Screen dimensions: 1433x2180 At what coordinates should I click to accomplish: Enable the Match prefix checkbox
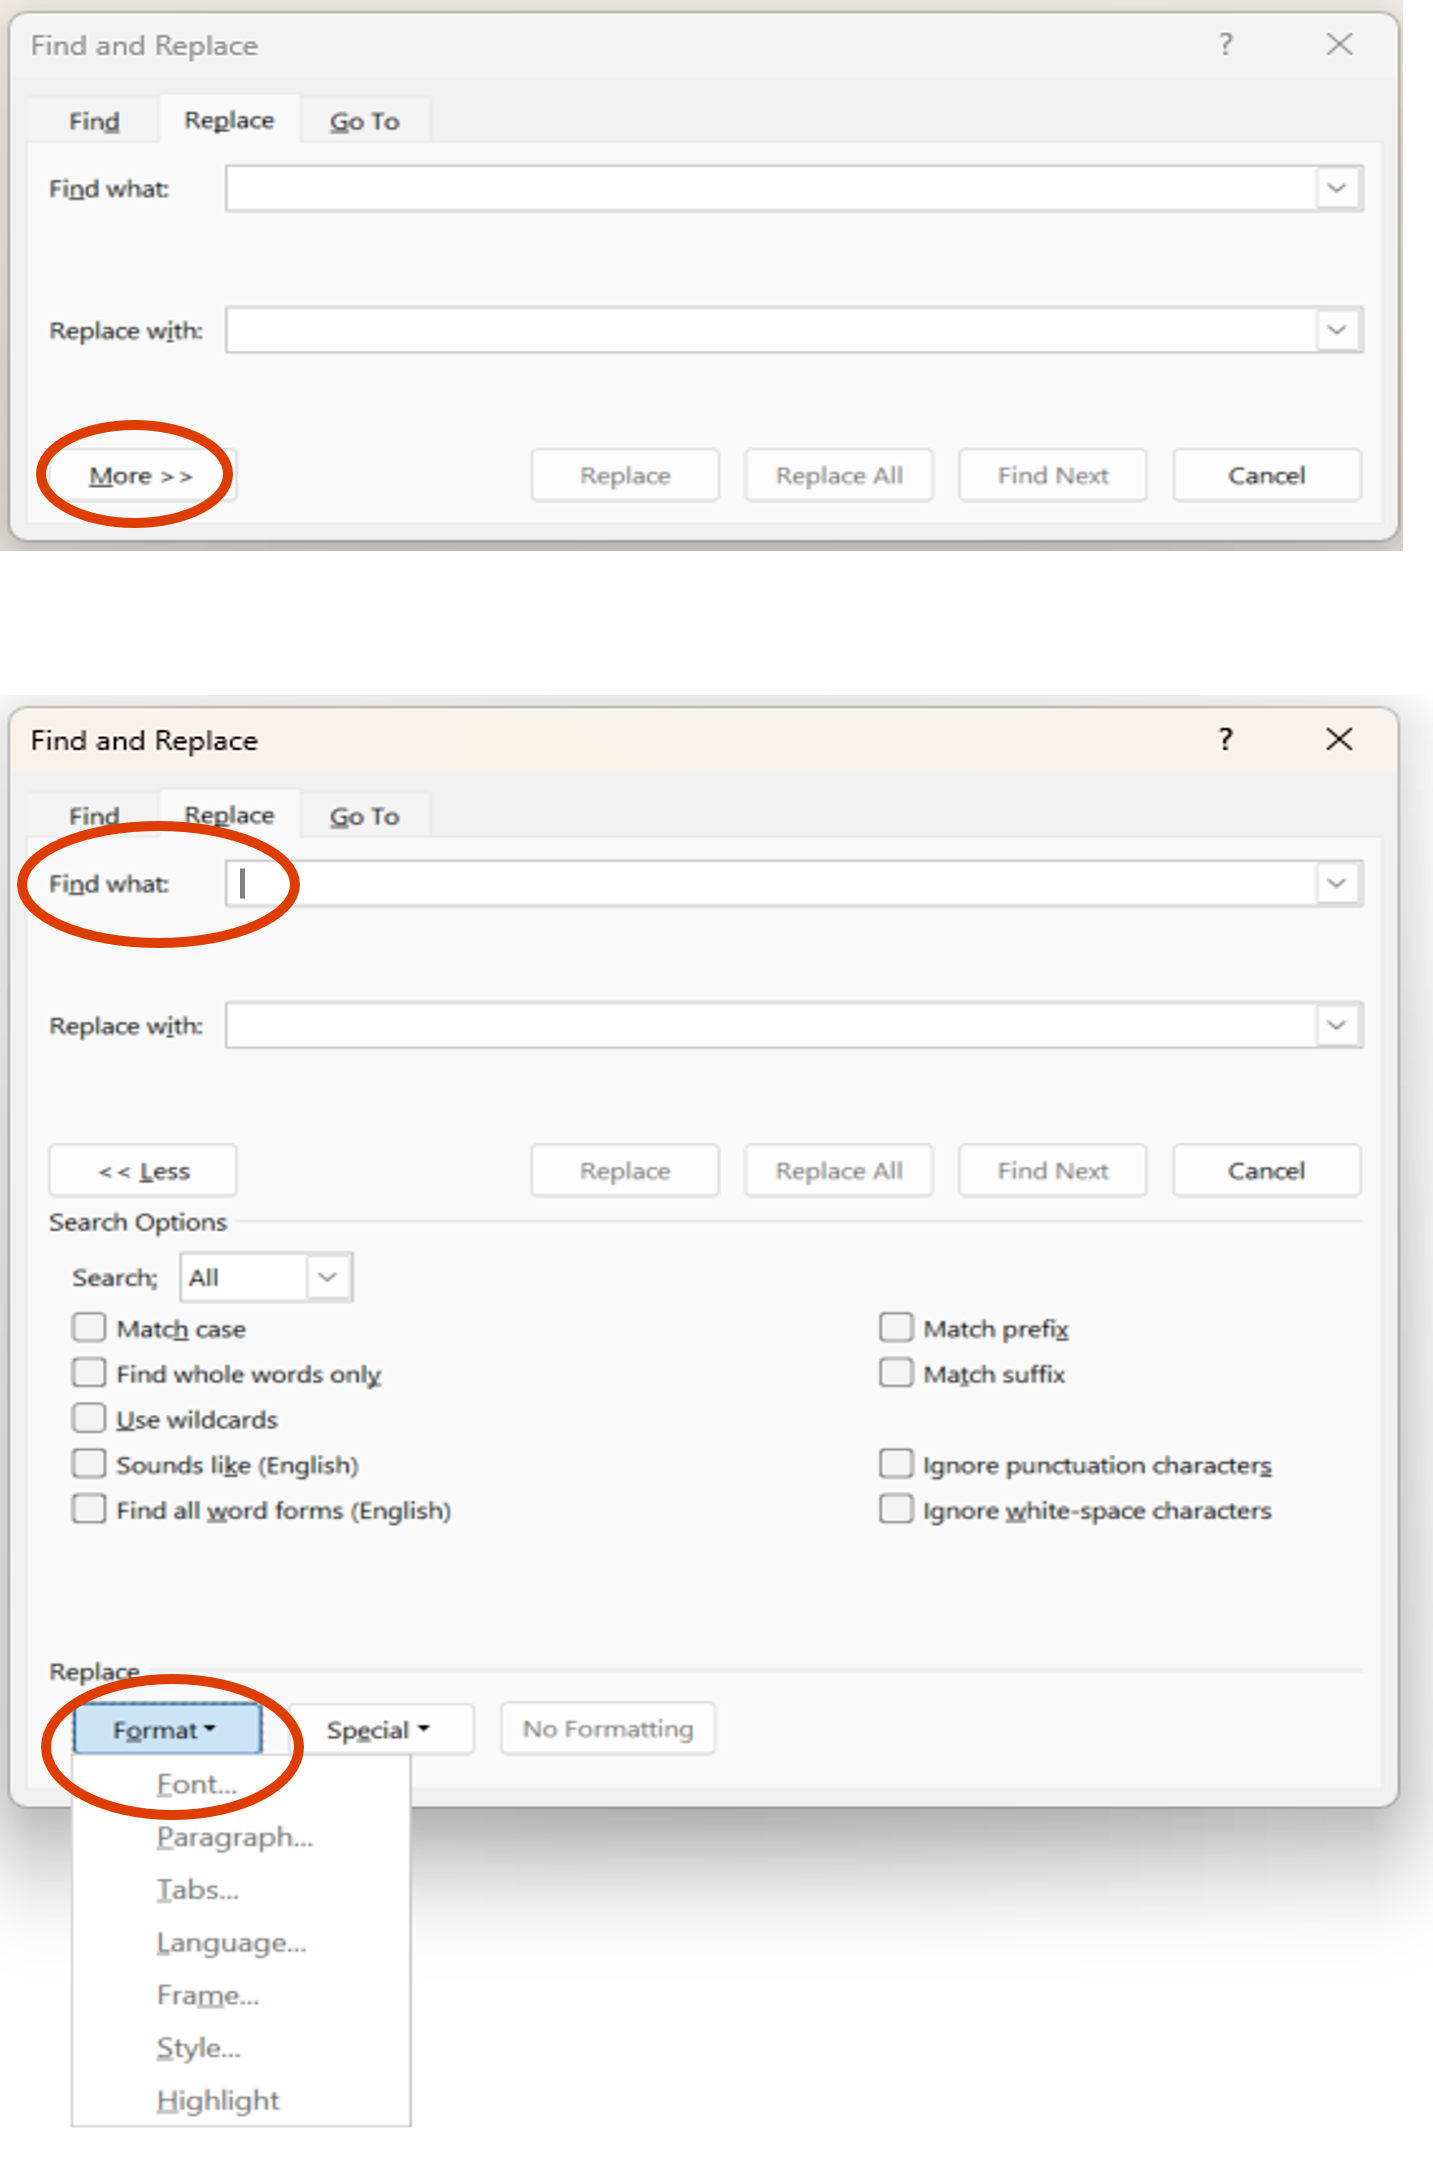pos(896,1328)
